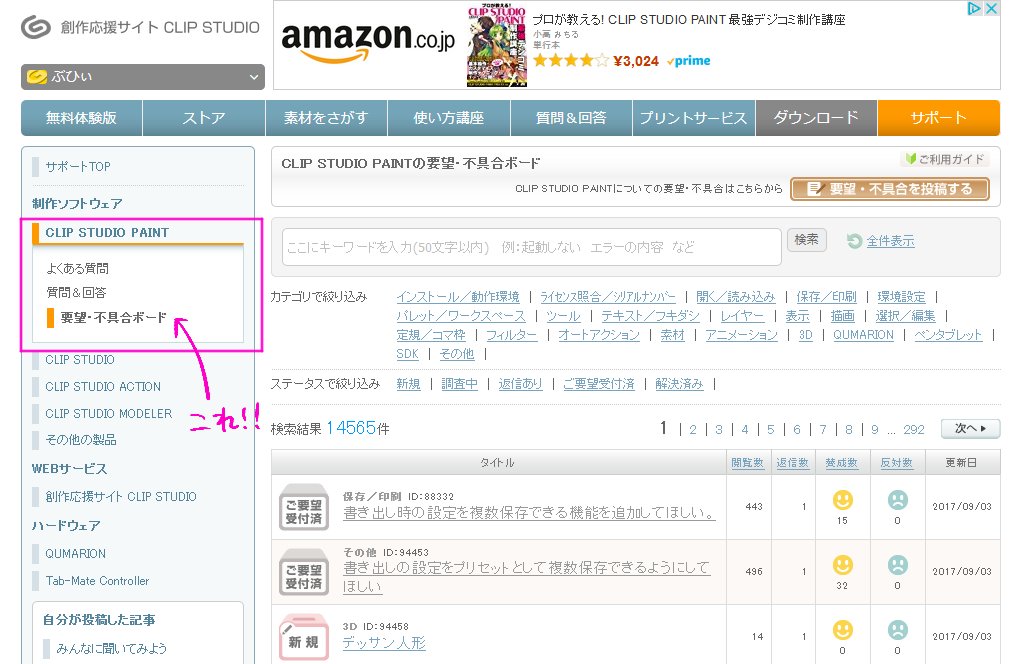Open サポートTOP in the sidebar
1034x664 pixels.
pyautogui.click(x=78, y=167)
